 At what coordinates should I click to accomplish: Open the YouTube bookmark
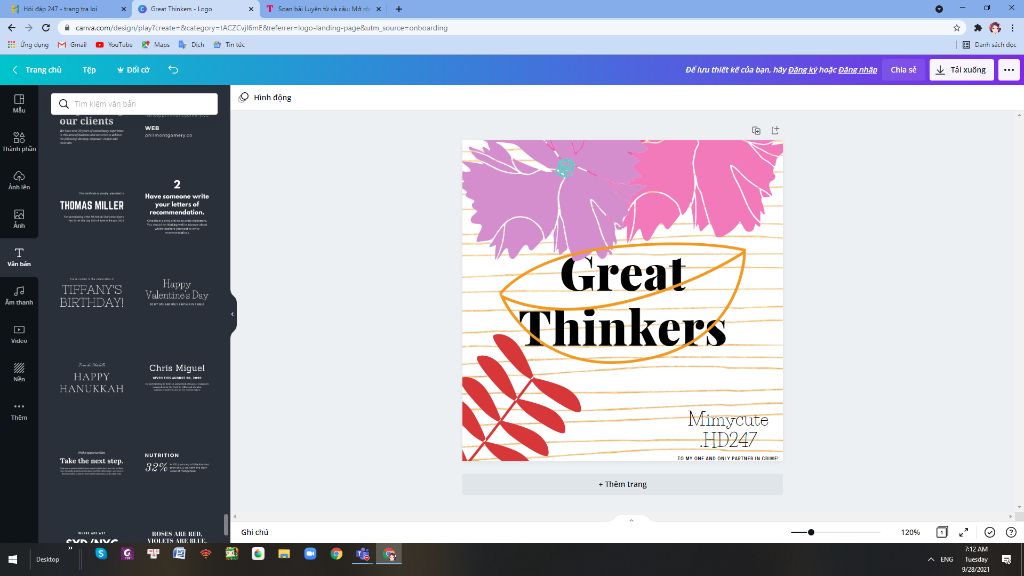pos(114,44)
